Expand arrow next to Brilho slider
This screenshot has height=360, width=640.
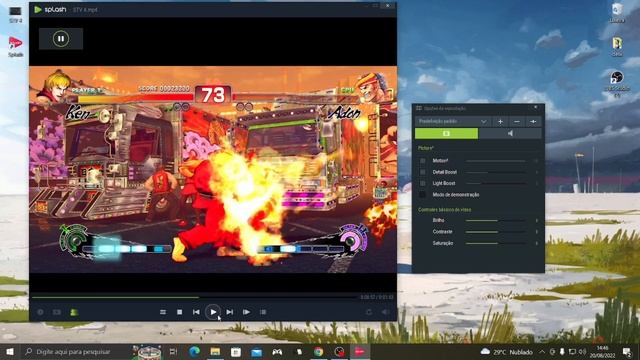pos(537,220)
